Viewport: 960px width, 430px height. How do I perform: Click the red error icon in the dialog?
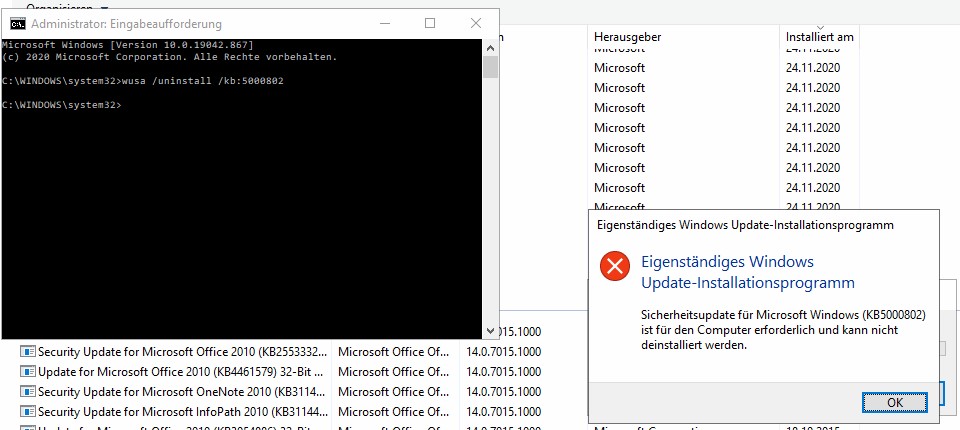click(x=615, y=266)
